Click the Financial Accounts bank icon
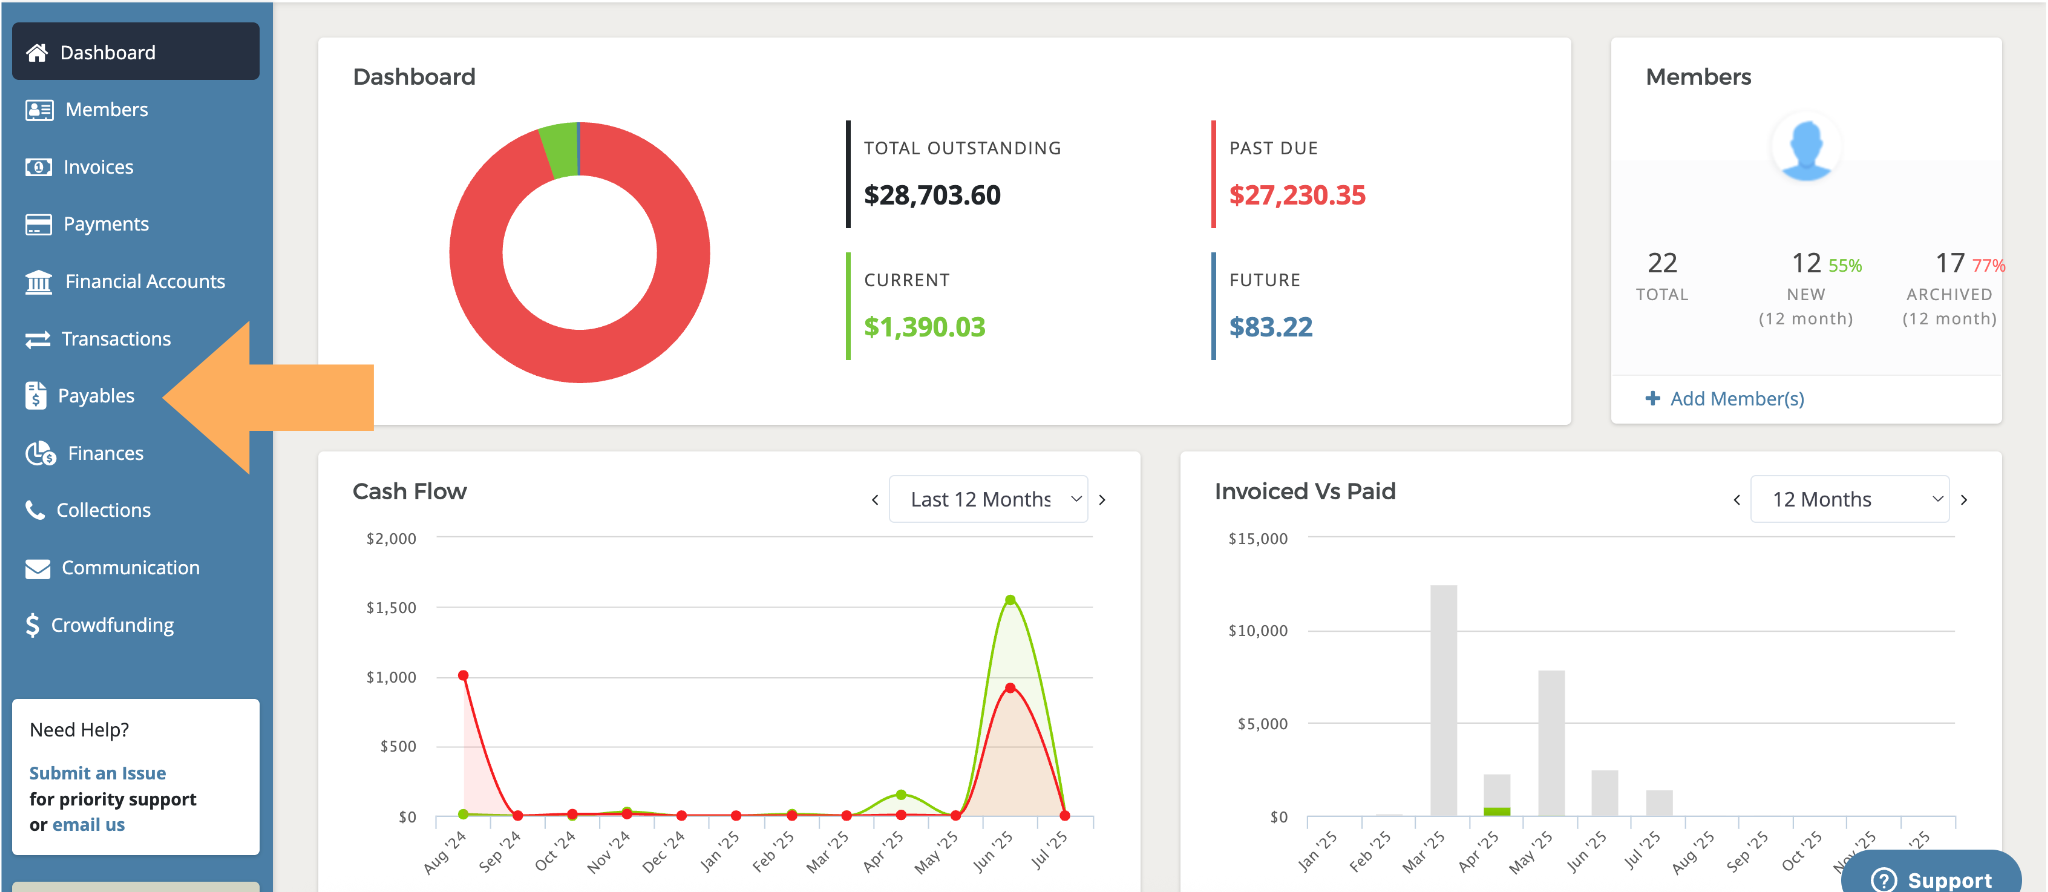 click(39, 282)
